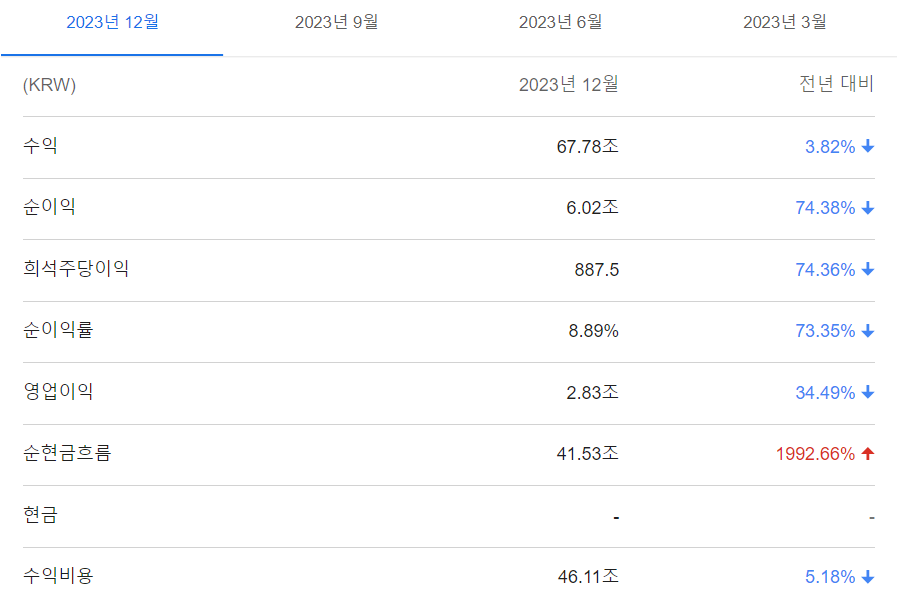Click the 전년 대비 column header
Viewport: 903px width, 603px height.
pyautogui.click(x=836, y=84)
